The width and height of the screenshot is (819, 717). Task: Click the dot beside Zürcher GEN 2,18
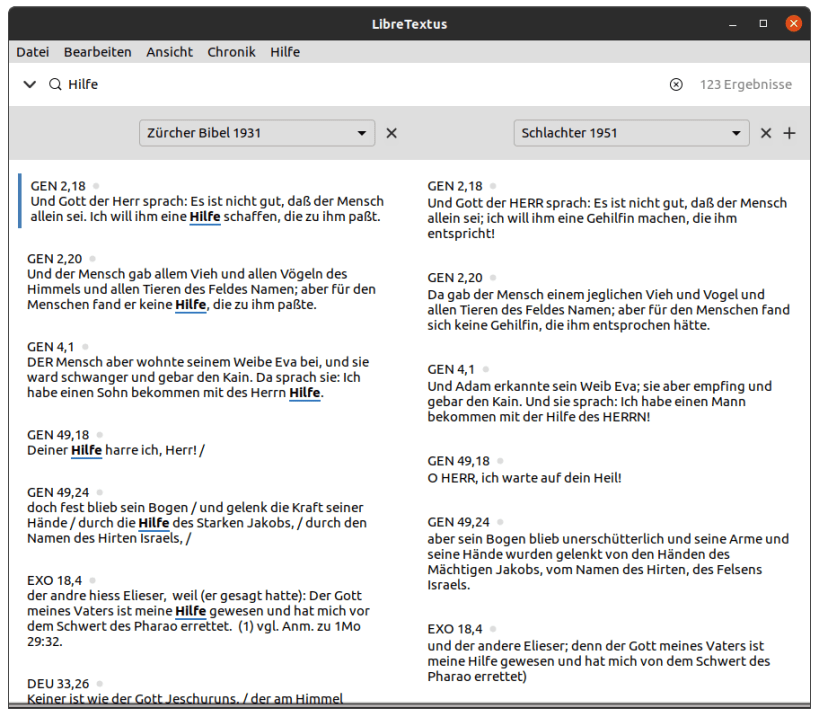(96, 186)
